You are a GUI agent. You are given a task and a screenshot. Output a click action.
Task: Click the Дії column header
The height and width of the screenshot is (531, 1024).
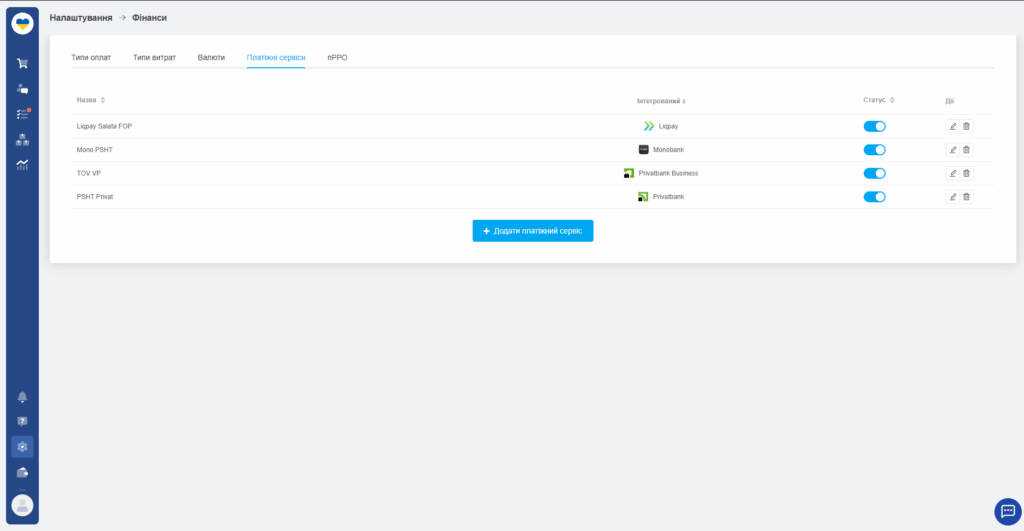click(950, 101)
